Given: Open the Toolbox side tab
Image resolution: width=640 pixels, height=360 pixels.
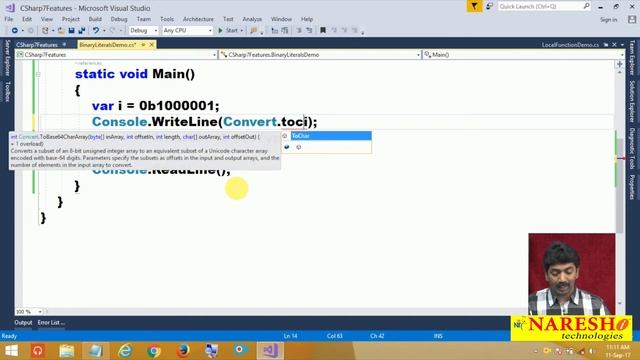Looking at the screenshot, I should 7,91.
